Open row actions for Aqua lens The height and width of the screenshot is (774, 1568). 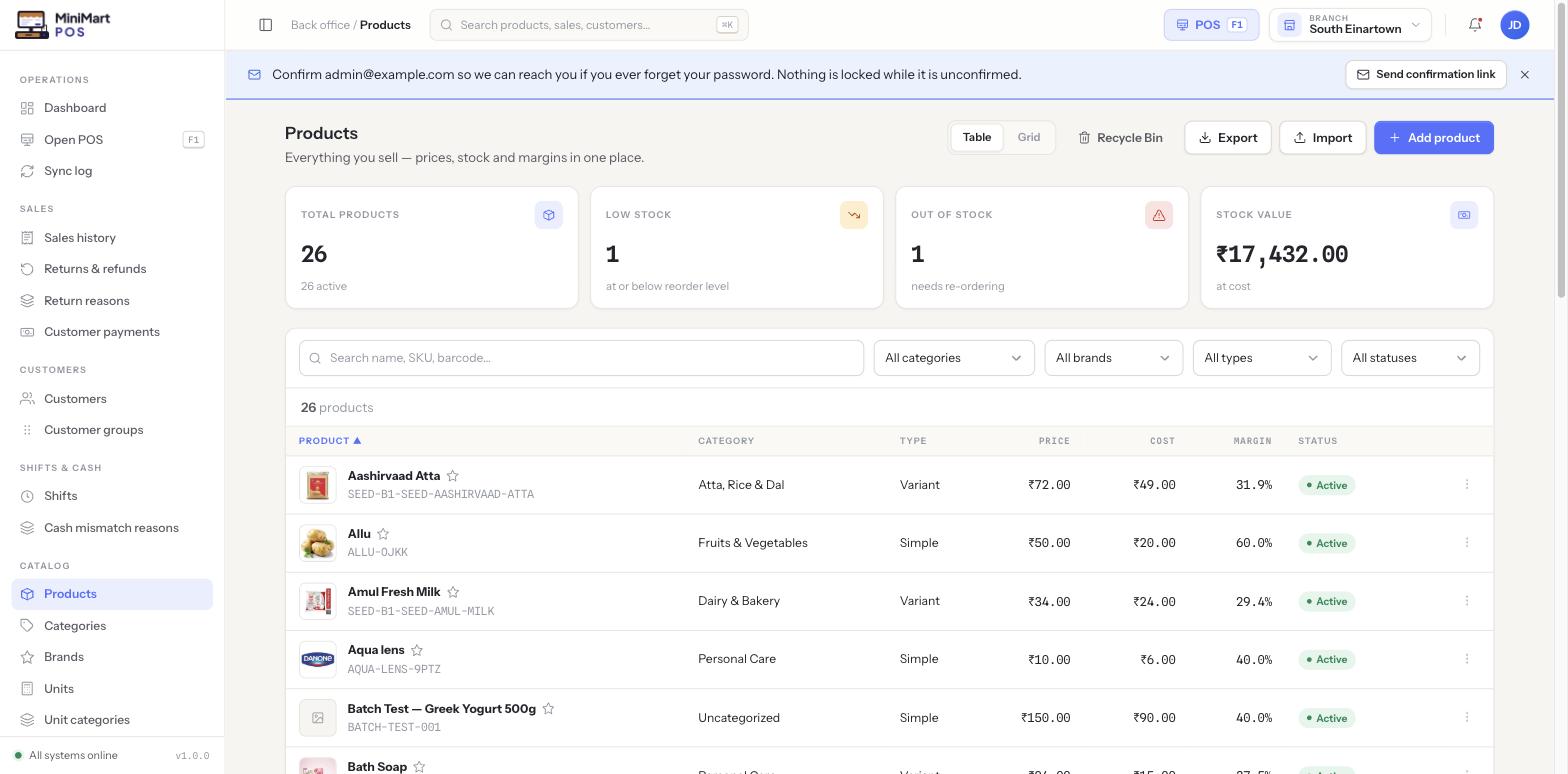1467,658
